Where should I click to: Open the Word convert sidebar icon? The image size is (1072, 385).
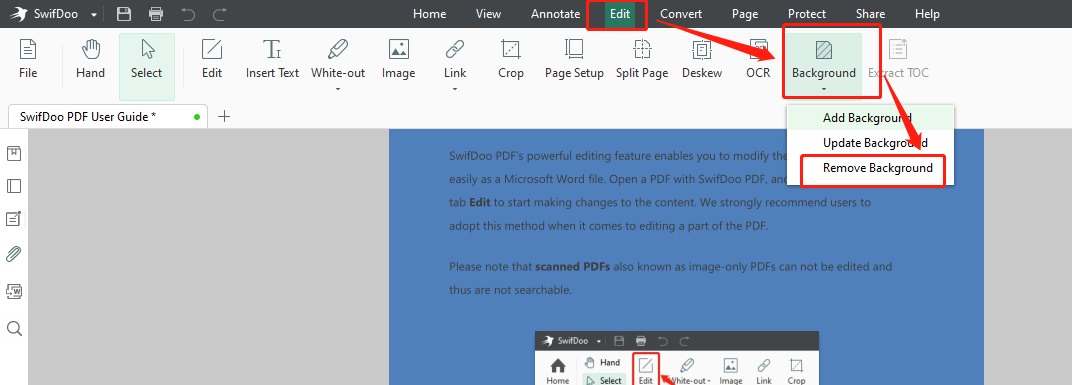click(x=14, y=291)
